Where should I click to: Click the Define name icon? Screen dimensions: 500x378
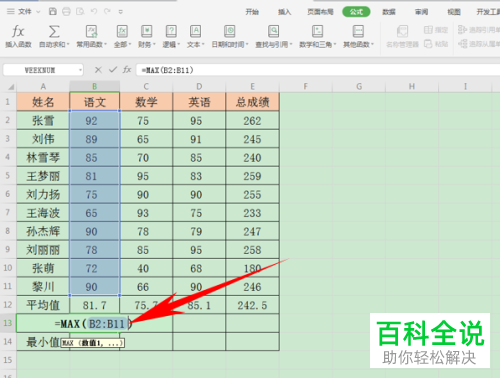pyautogui.click(x=428, y=30)
